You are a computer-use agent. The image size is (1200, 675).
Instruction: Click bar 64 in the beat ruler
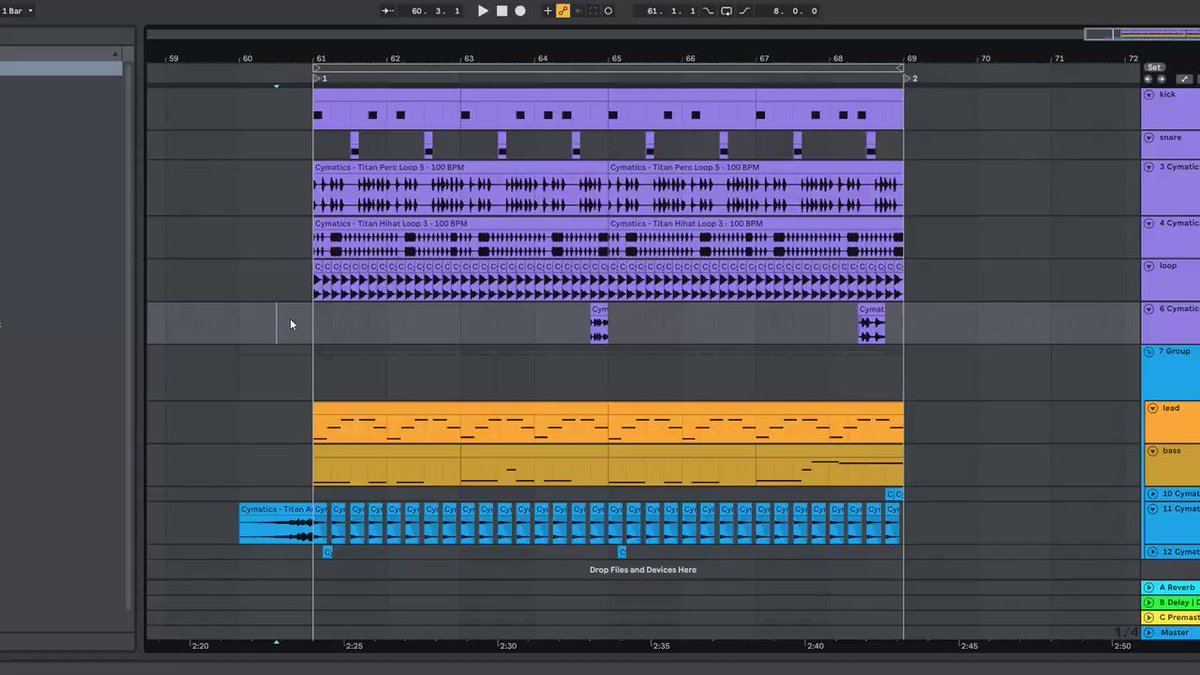point(542,59)
